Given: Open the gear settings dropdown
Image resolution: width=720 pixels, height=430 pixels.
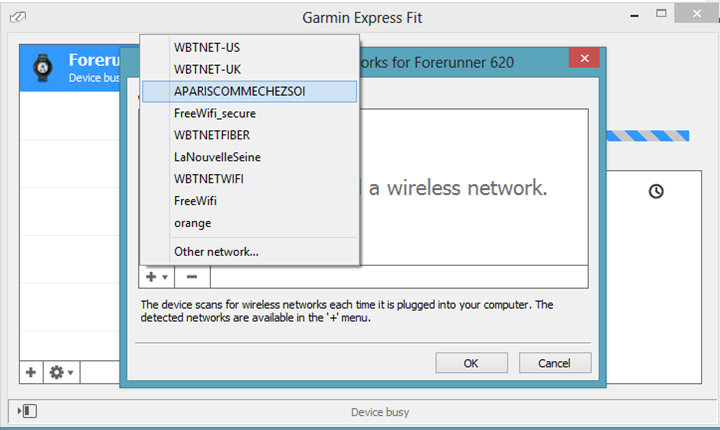Looking at the screenshot, I should coord(62,372).
